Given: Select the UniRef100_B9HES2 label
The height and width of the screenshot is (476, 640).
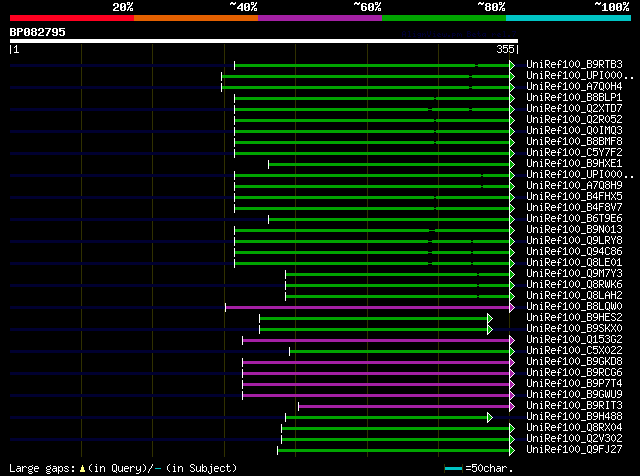Looking at the screenshot, I should pyautogui.click(x=574, y=318).
